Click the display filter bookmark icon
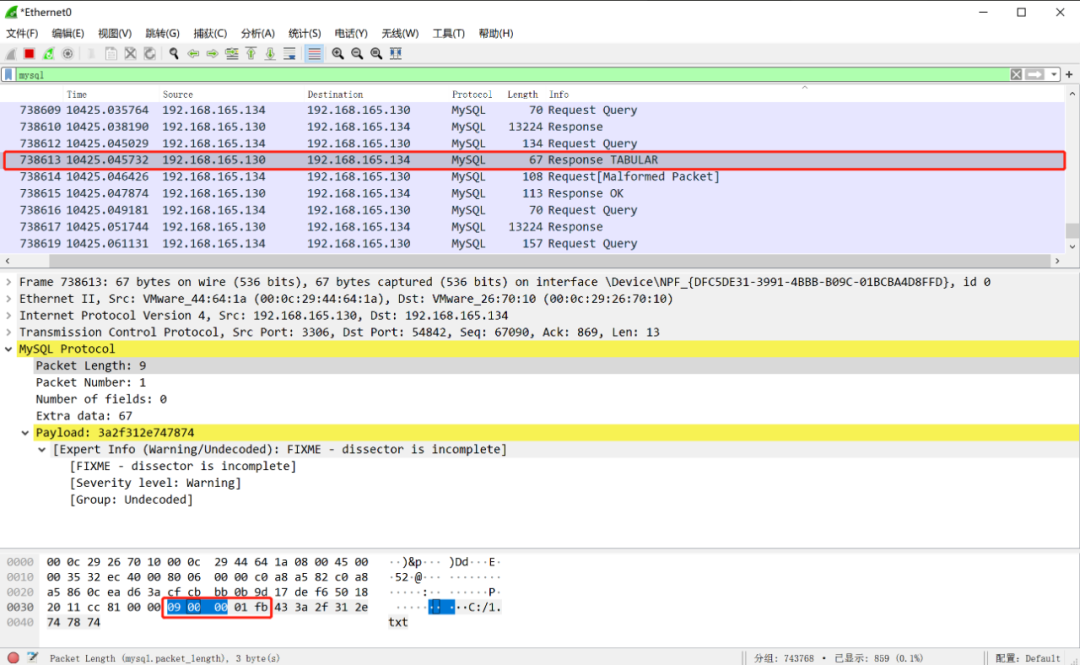Image resolution: width=1080 pixels, height=665 pixels. (x=9, y=75)
